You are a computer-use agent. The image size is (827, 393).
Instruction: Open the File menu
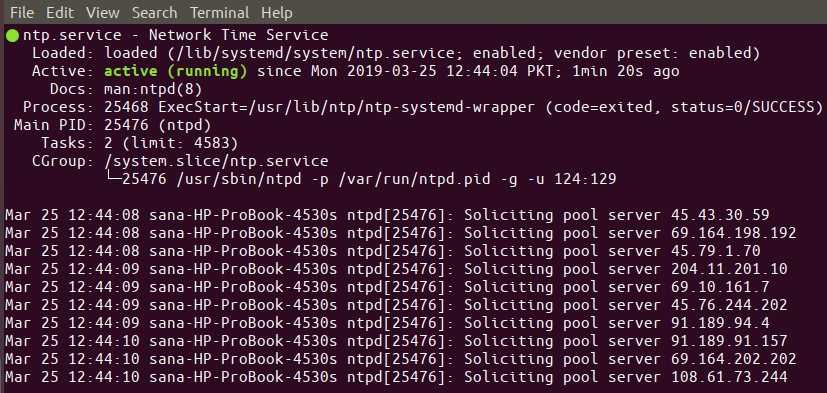22,12
